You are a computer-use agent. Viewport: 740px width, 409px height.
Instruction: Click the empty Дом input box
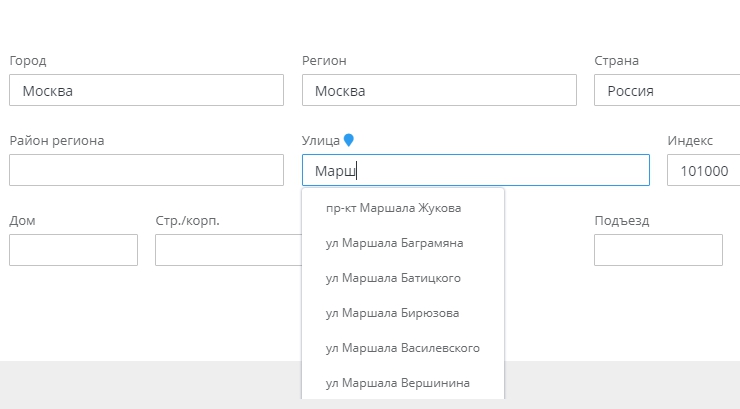click(x=73, y=250)
